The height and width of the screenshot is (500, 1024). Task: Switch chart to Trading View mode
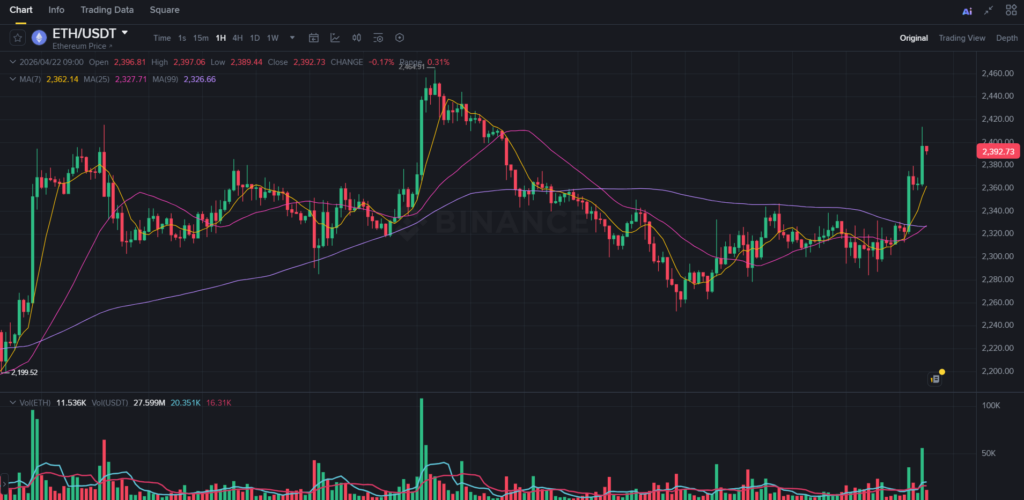[962, 38]
